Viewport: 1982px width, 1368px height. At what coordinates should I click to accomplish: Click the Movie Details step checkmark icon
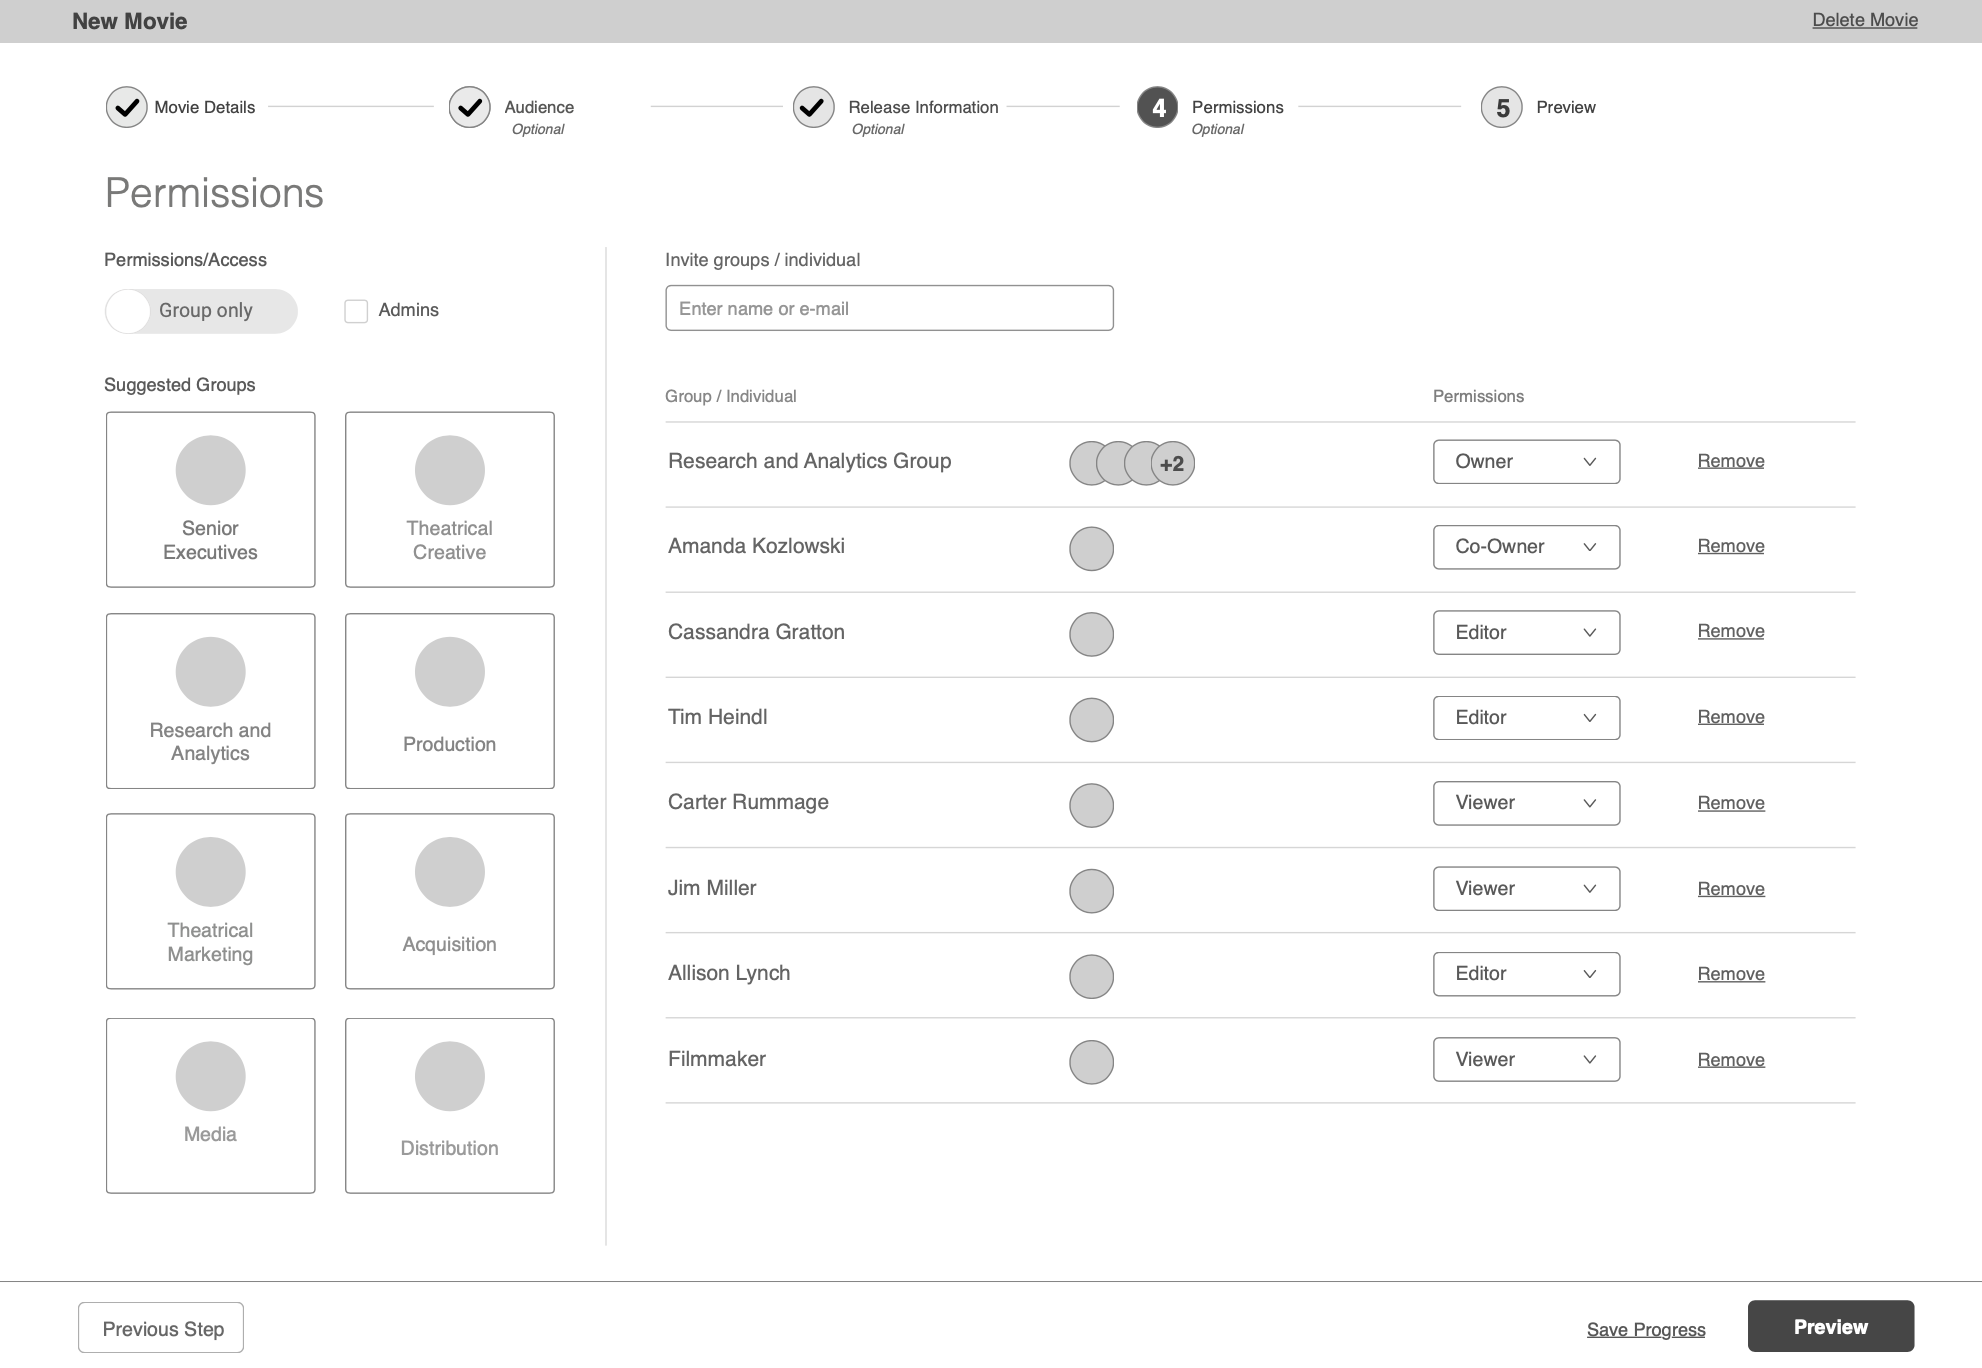point(126,107)
